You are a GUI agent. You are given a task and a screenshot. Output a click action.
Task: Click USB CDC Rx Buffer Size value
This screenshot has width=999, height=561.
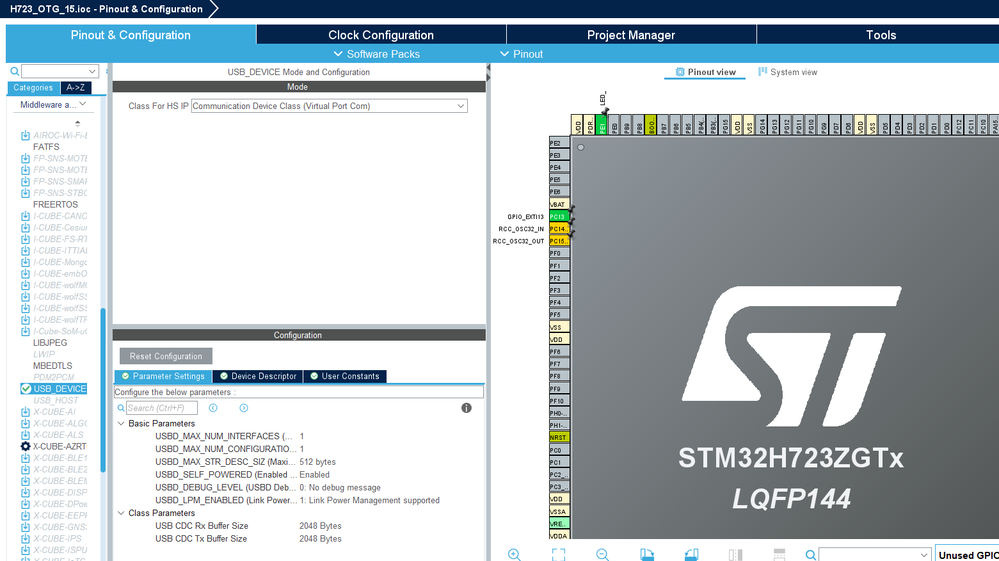tap(320, 526)
